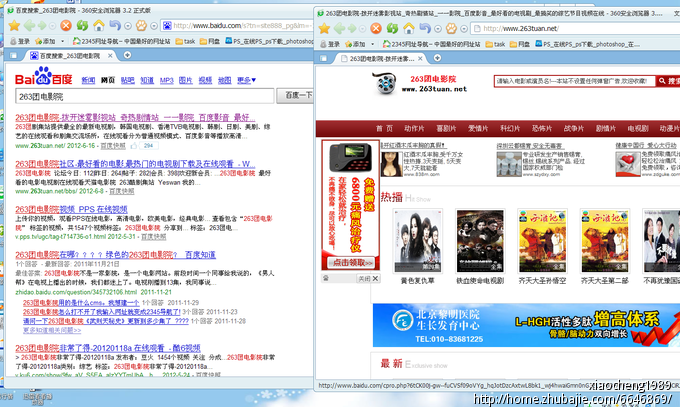Close the 百度搜索_263团电影院 tab

tap(112, 58)
